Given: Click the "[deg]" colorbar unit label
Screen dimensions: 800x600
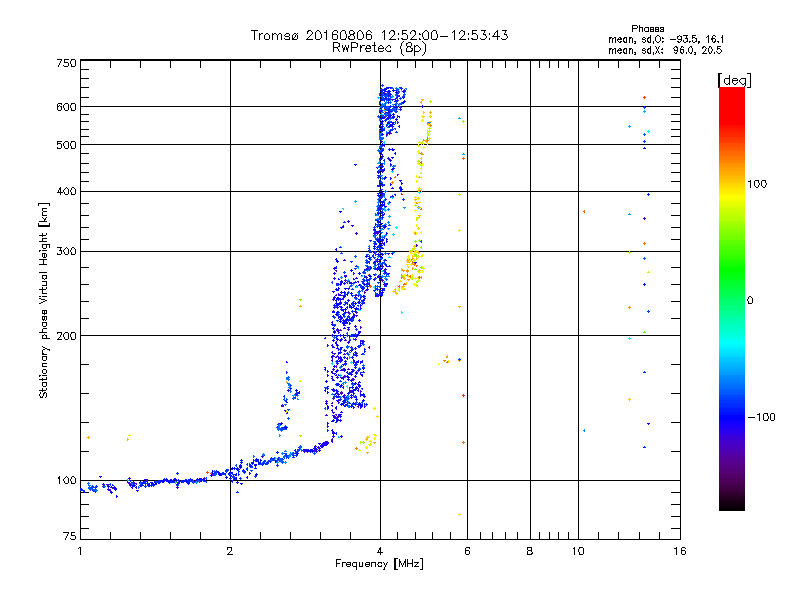Looking at the screenshot, I should tap(734, 80).
